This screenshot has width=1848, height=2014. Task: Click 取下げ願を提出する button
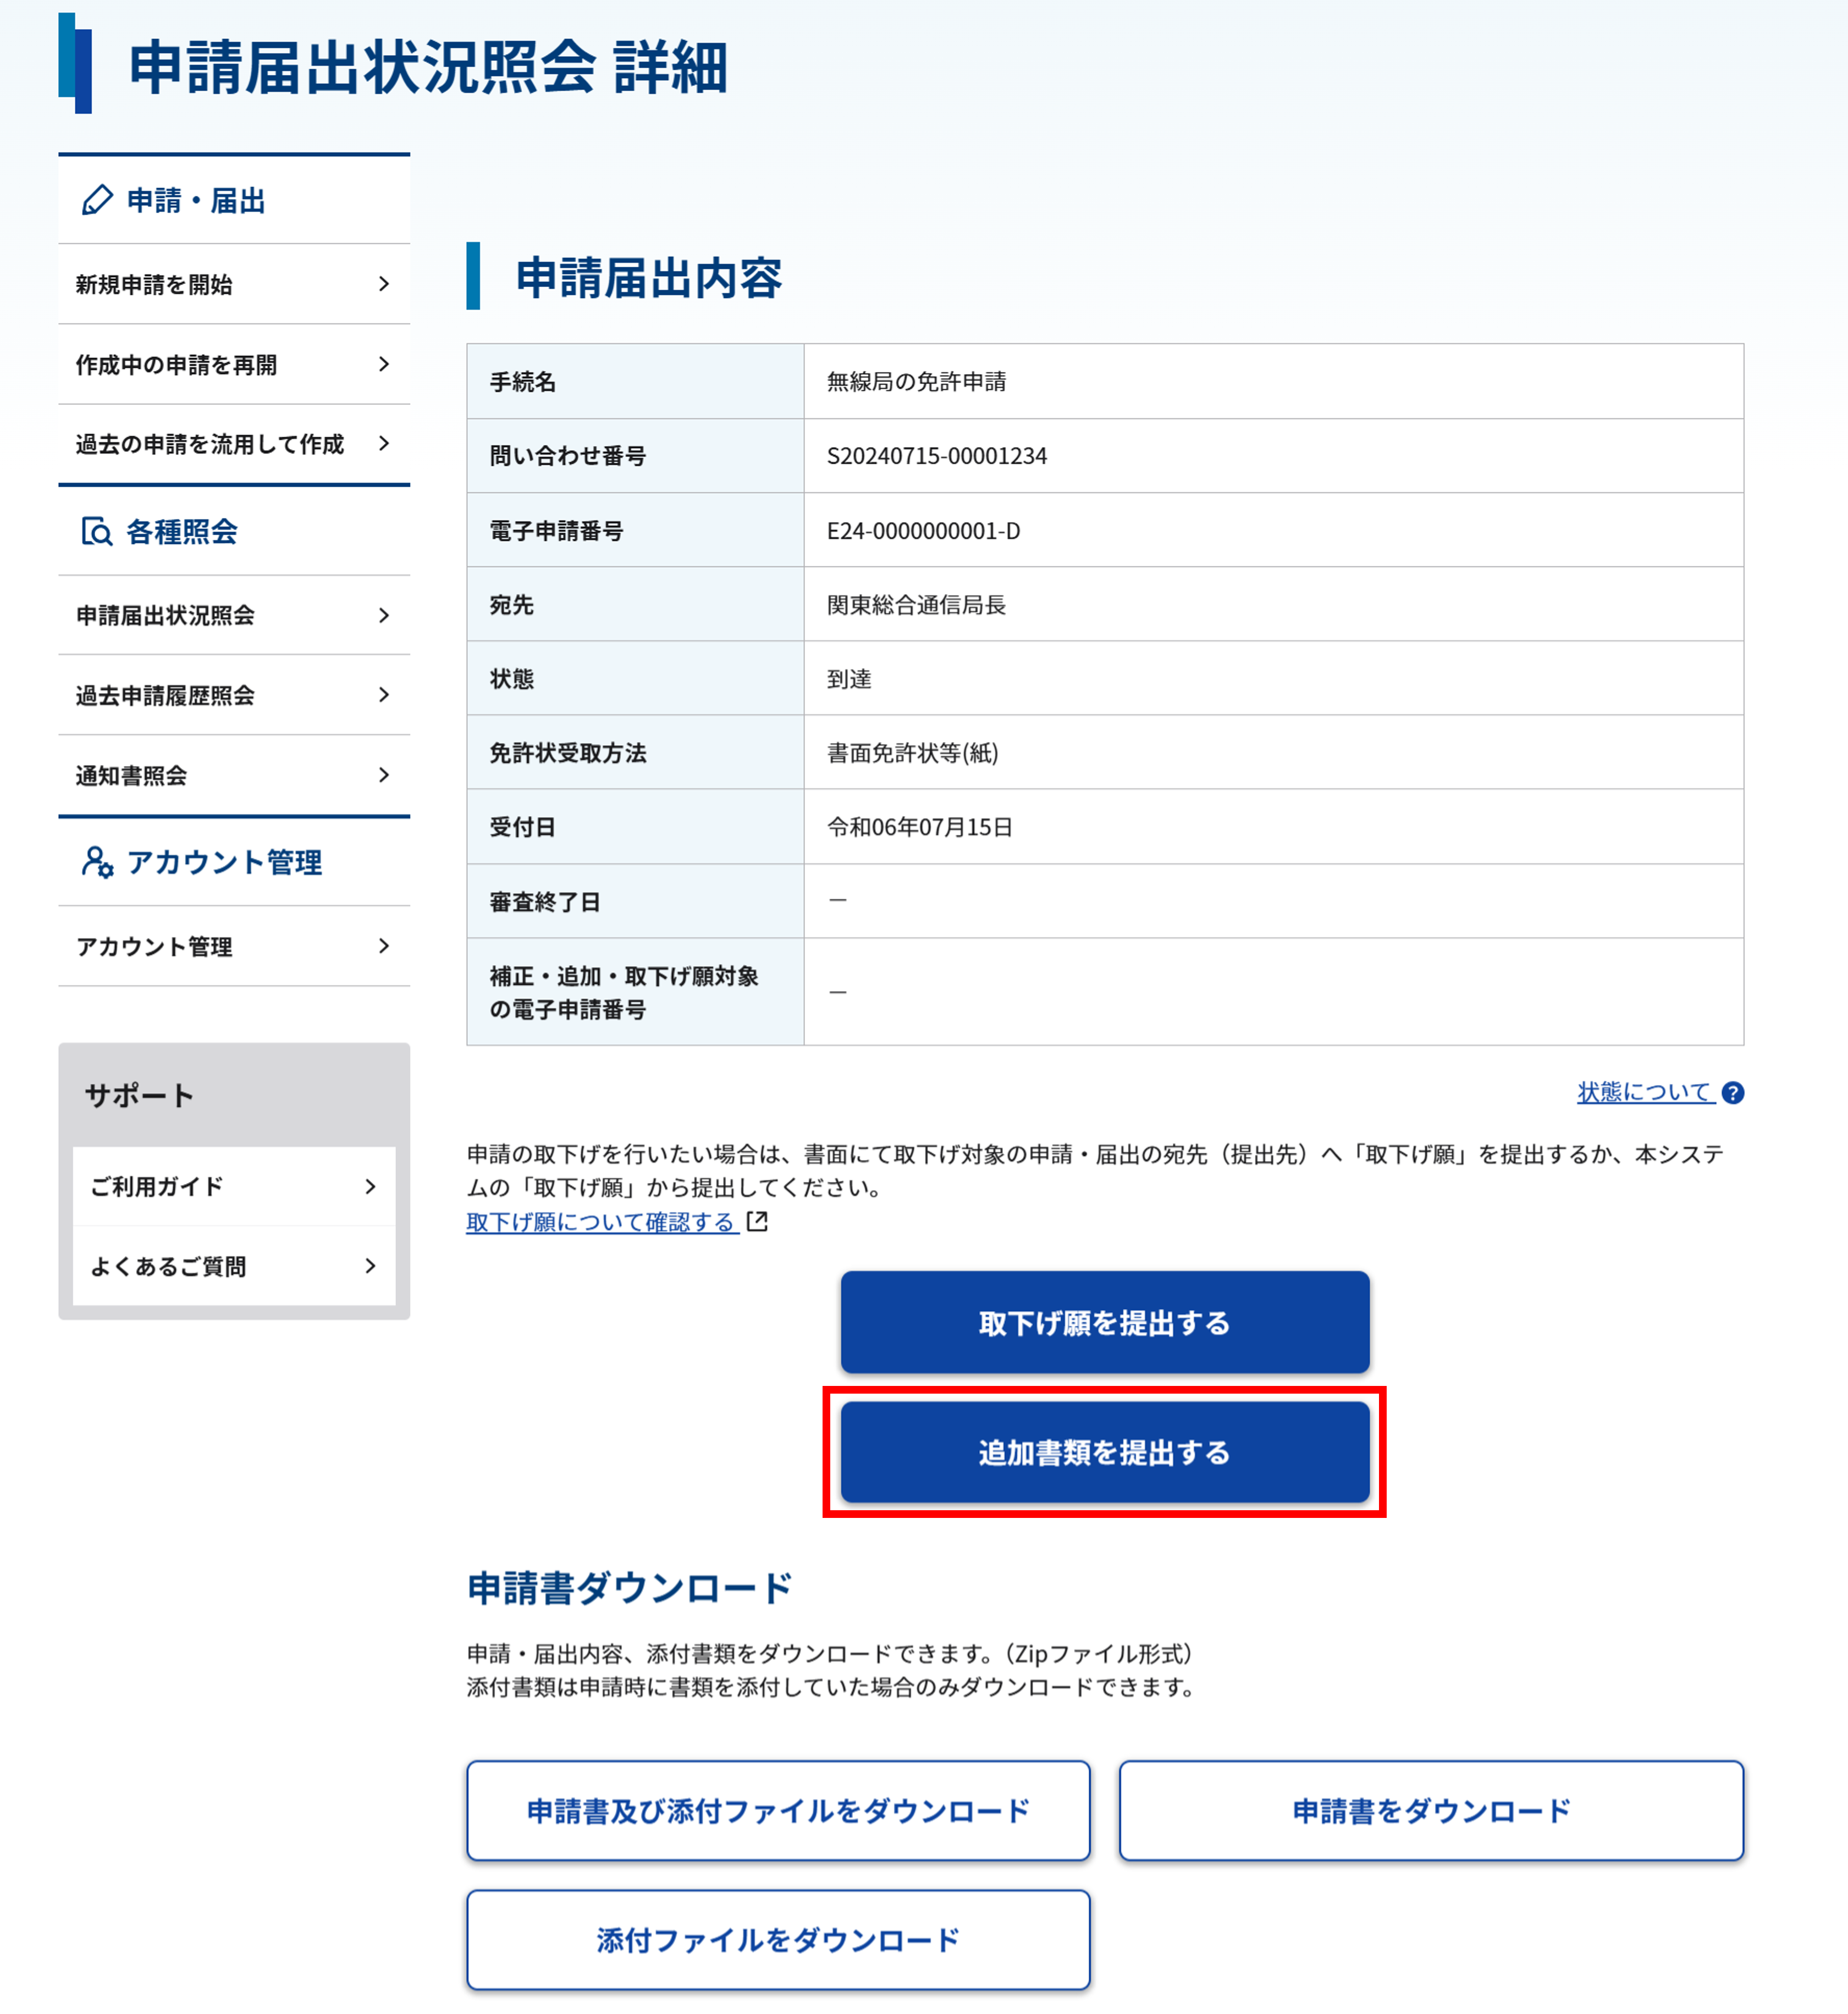tap(1105, 1322)
